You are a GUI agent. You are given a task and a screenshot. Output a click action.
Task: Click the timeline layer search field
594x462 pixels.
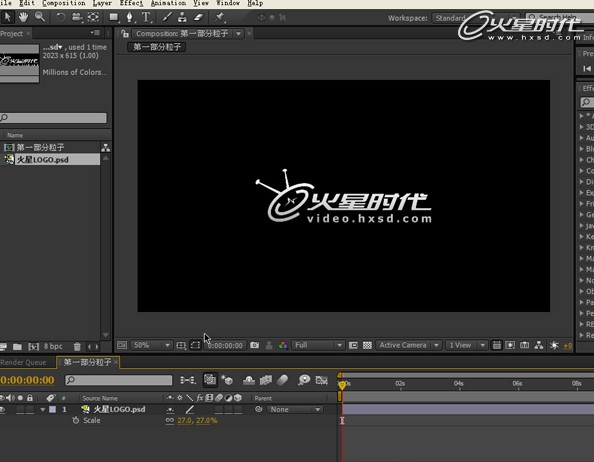119,380
